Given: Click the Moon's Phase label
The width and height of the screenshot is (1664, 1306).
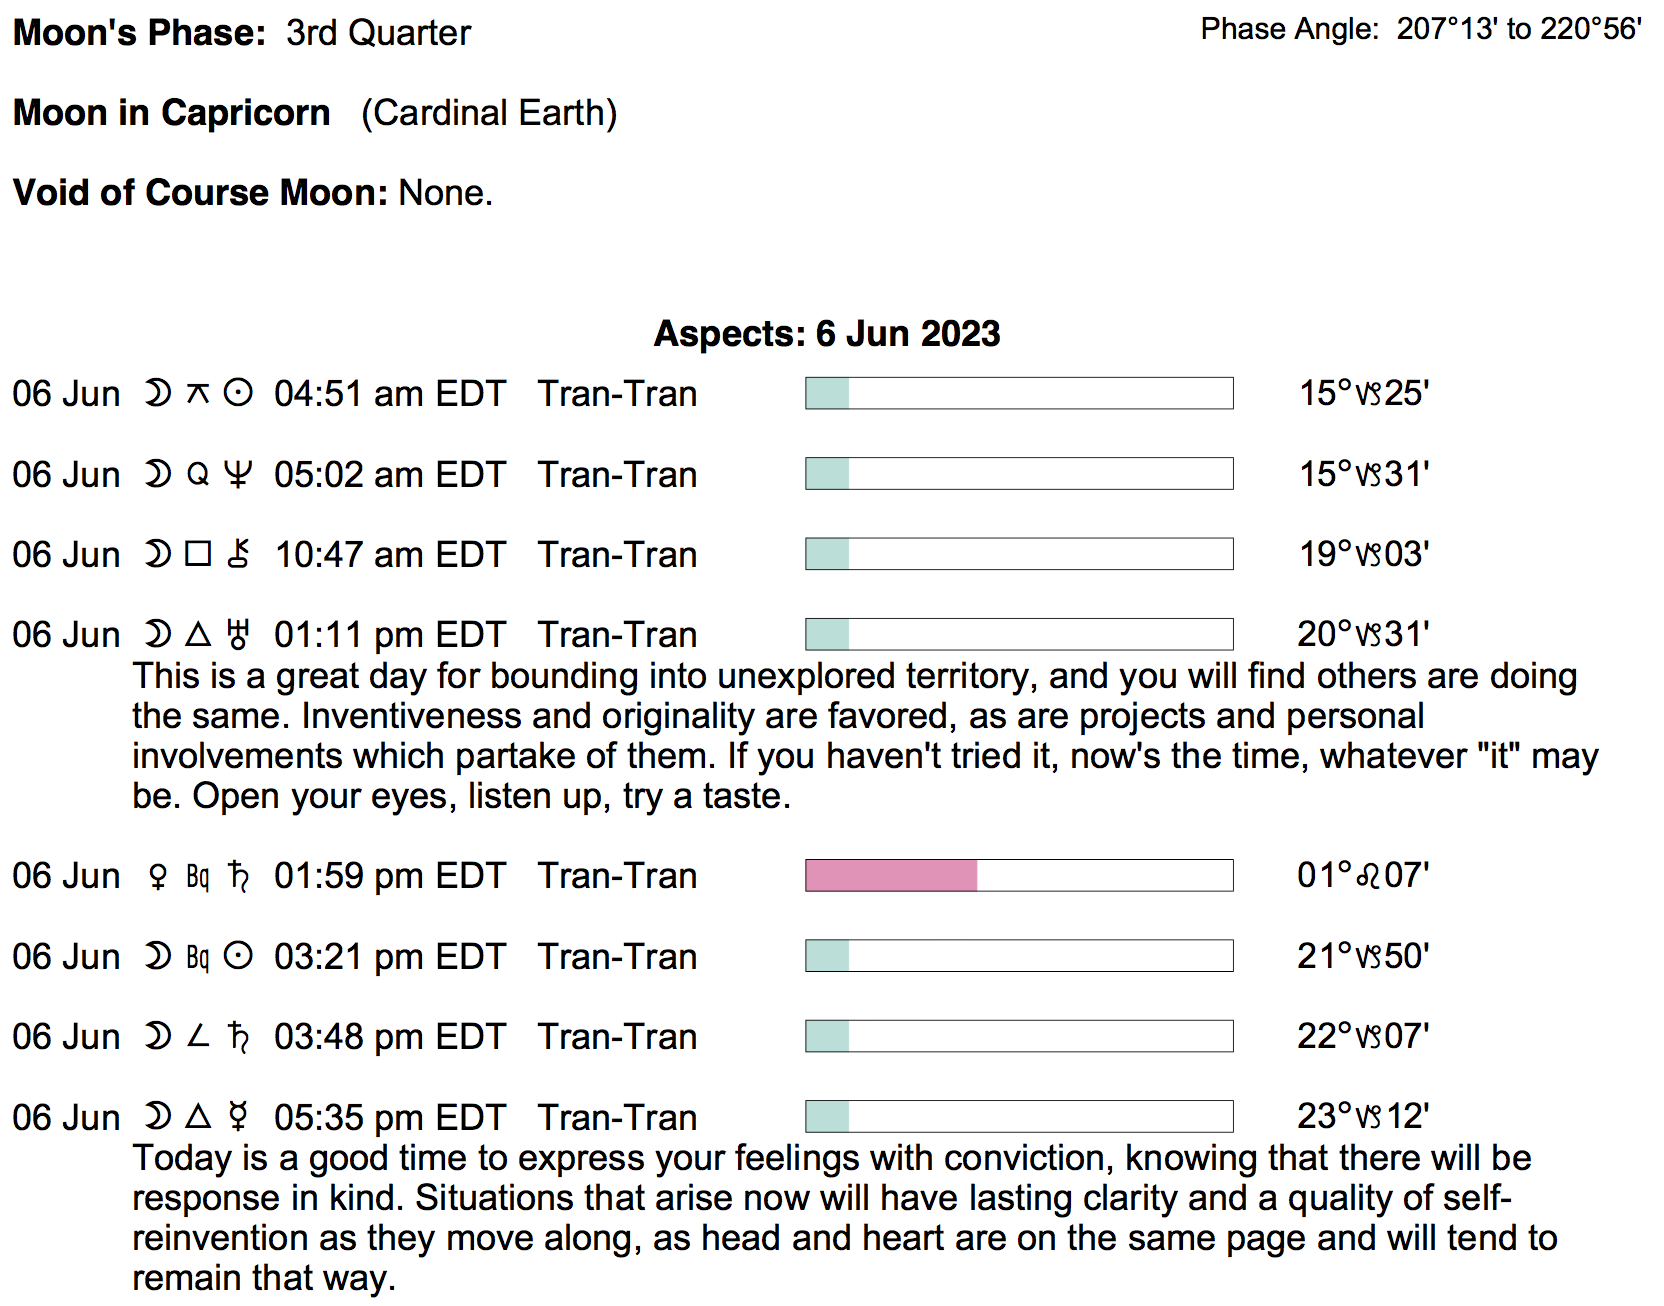Looking at the screenshot, I should point(139,33).
